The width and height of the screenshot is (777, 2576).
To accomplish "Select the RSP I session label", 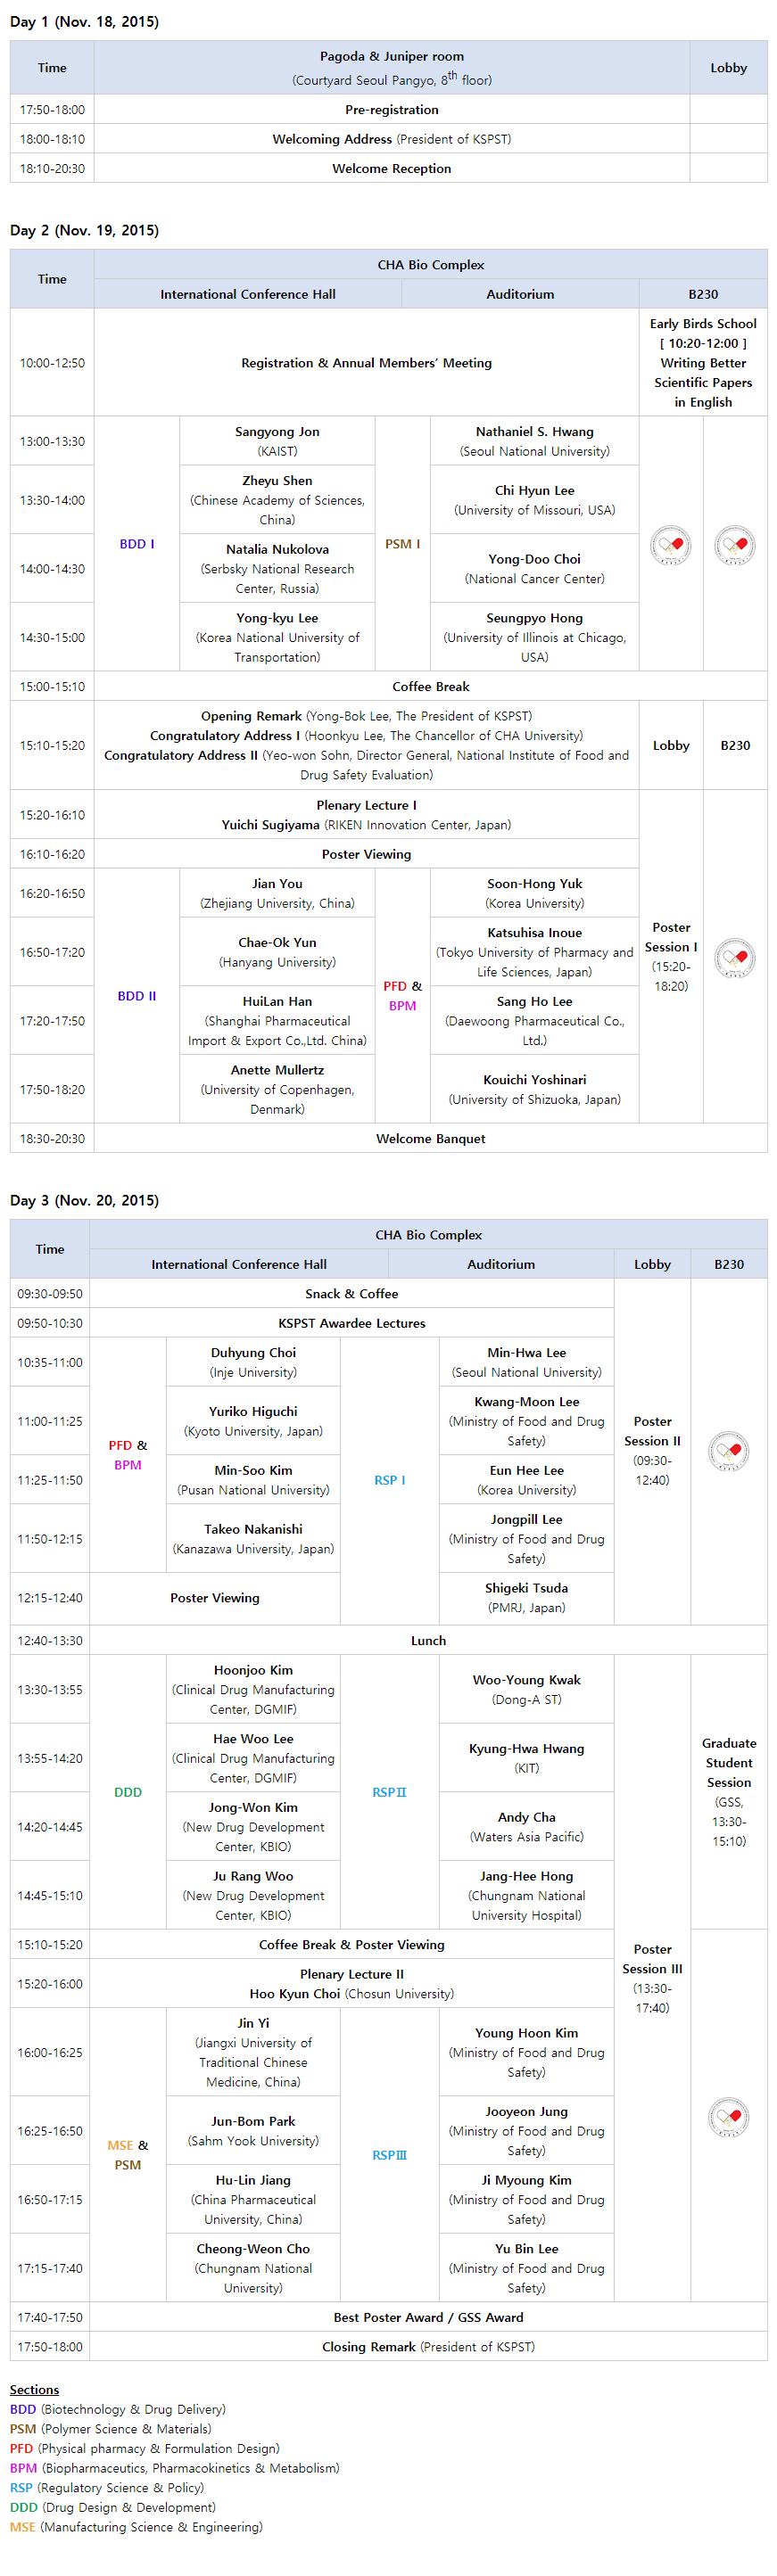I will point(390,1480).
